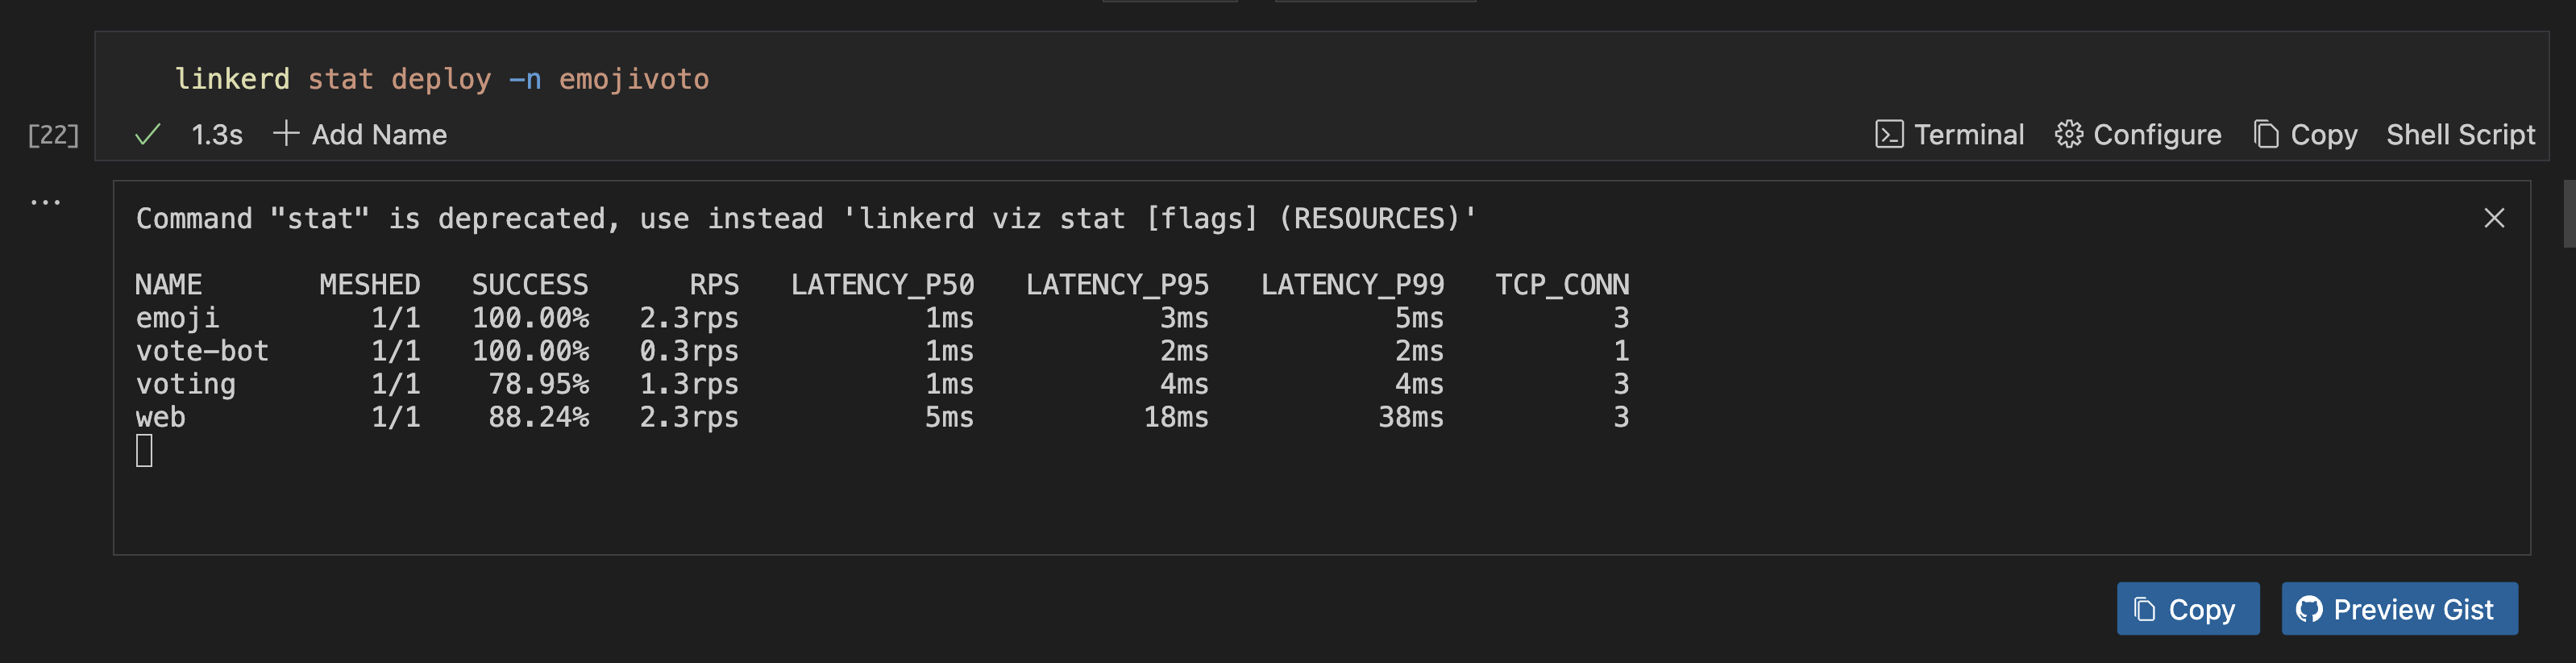
Task: Open a Terminal from the block toolbar
Action: click(x=1951, y=134)
